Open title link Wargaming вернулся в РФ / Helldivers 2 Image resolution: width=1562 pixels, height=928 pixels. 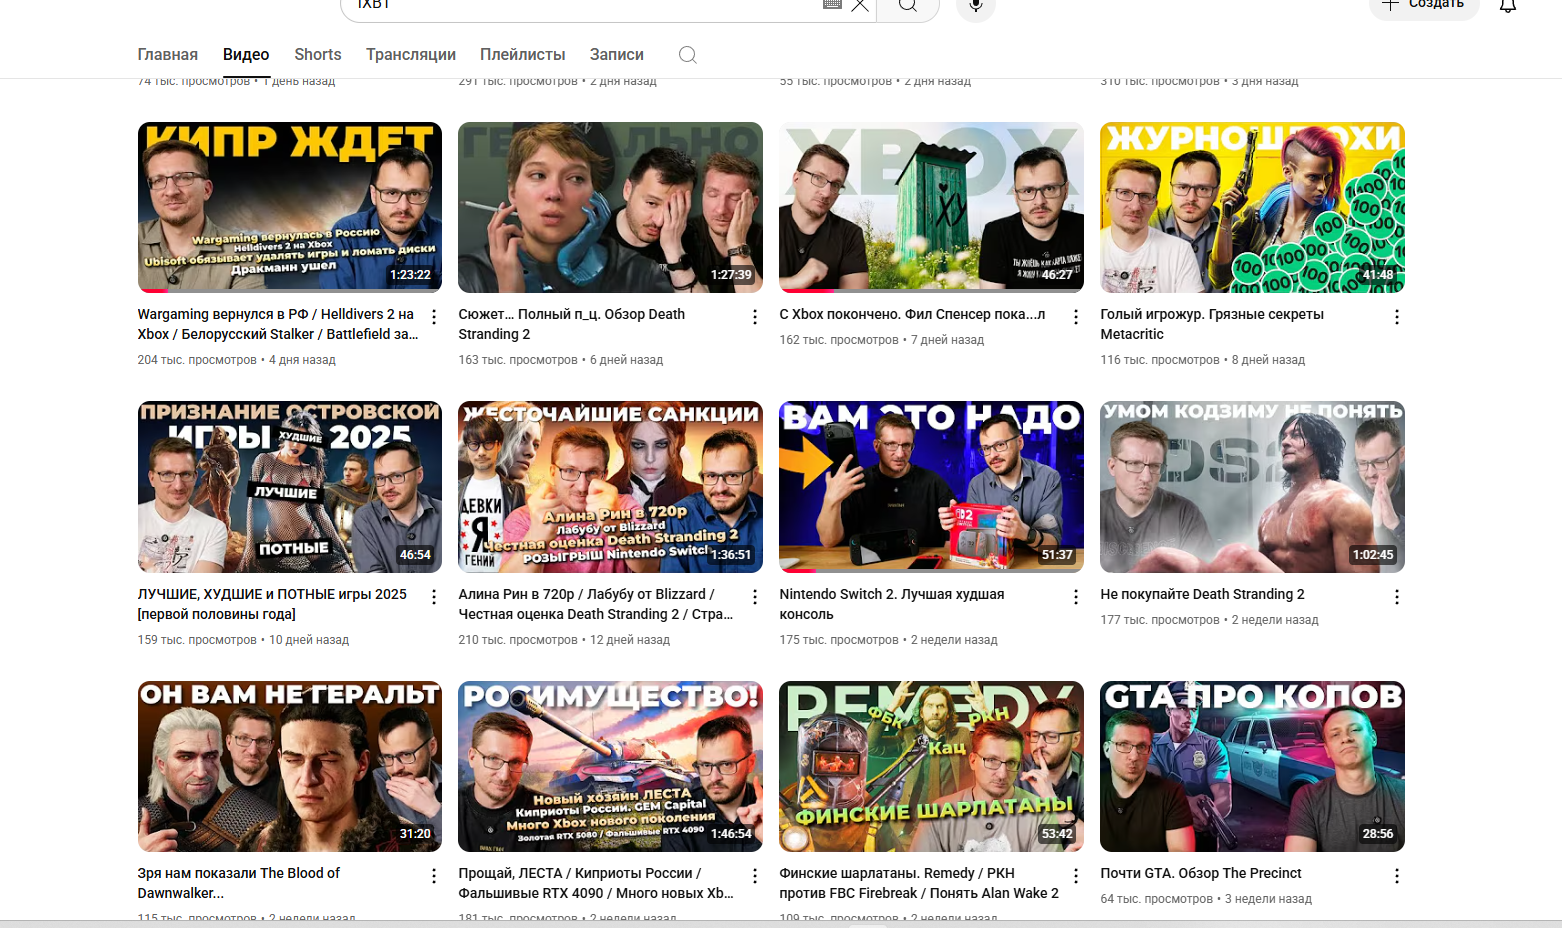pyautogui.click(x=278, y=324)
